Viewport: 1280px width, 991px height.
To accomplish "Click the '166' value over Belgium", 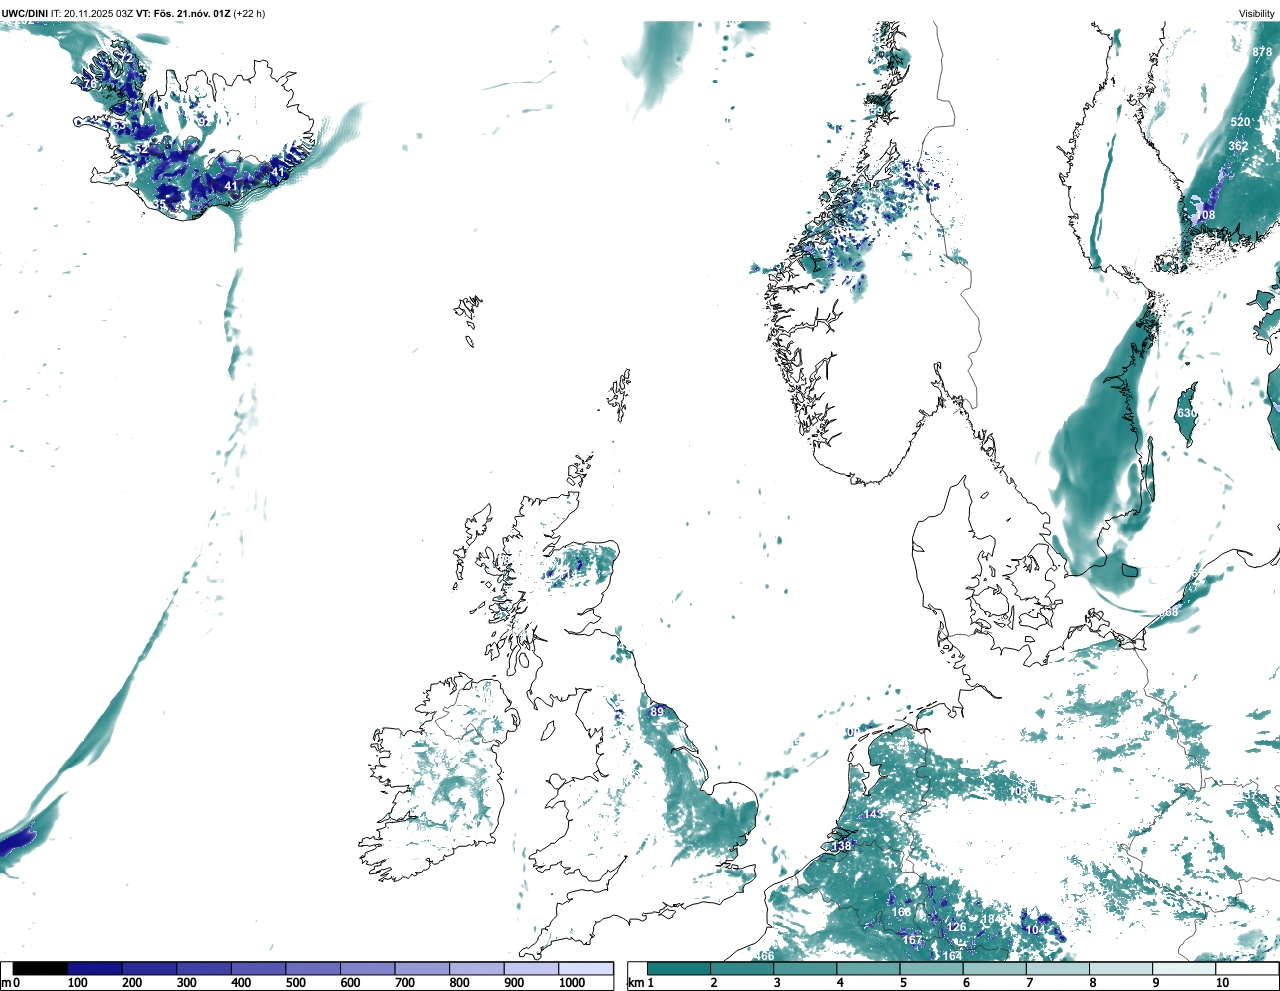I will [x=901, y=912].
